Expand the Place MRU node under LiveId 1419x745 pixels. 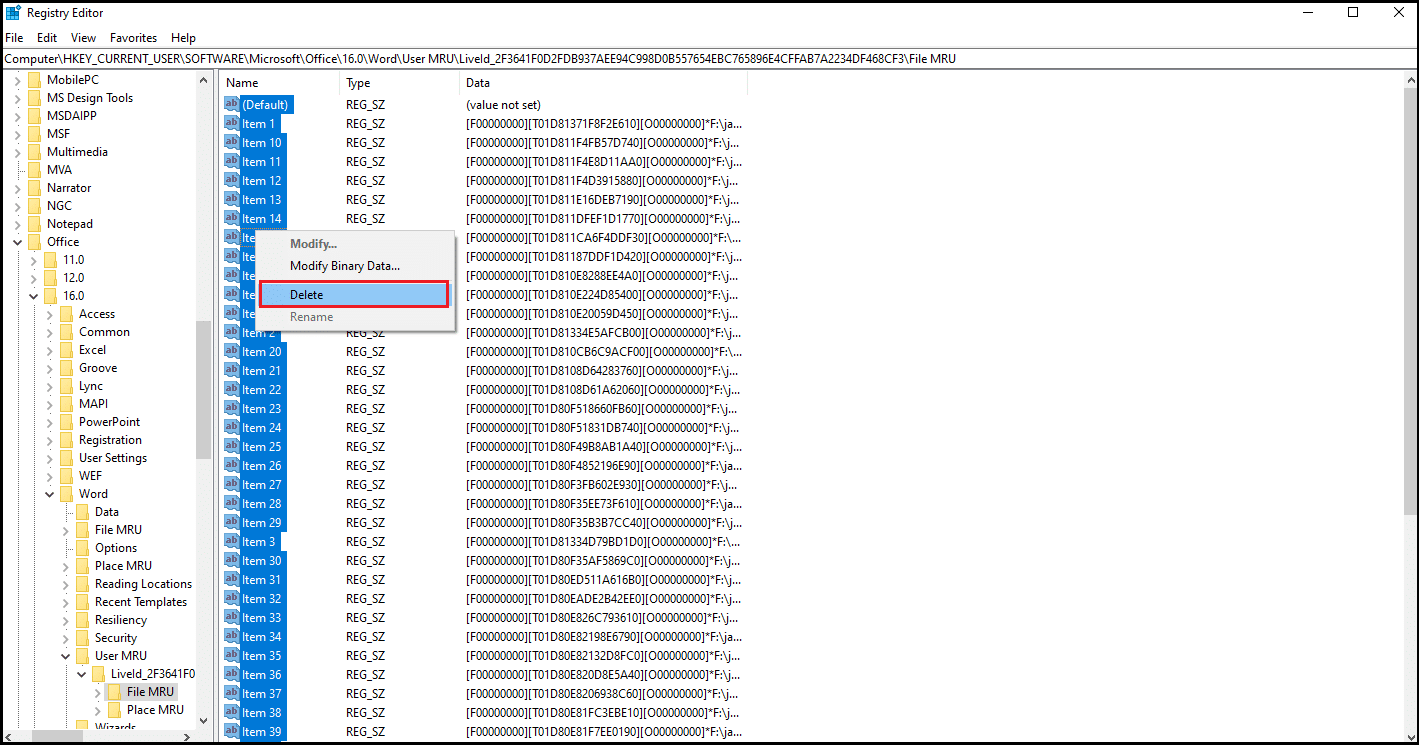click(97, 710)
